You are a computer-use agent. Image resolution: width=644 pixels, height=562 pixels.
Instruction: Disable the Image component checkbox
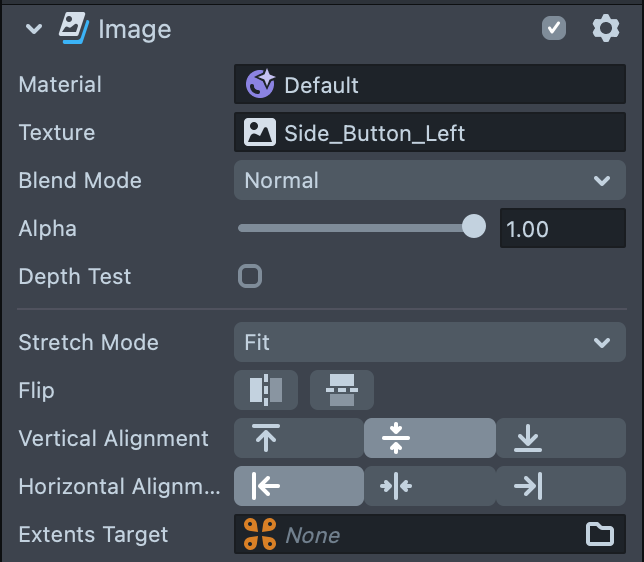[x=554, y=28]
